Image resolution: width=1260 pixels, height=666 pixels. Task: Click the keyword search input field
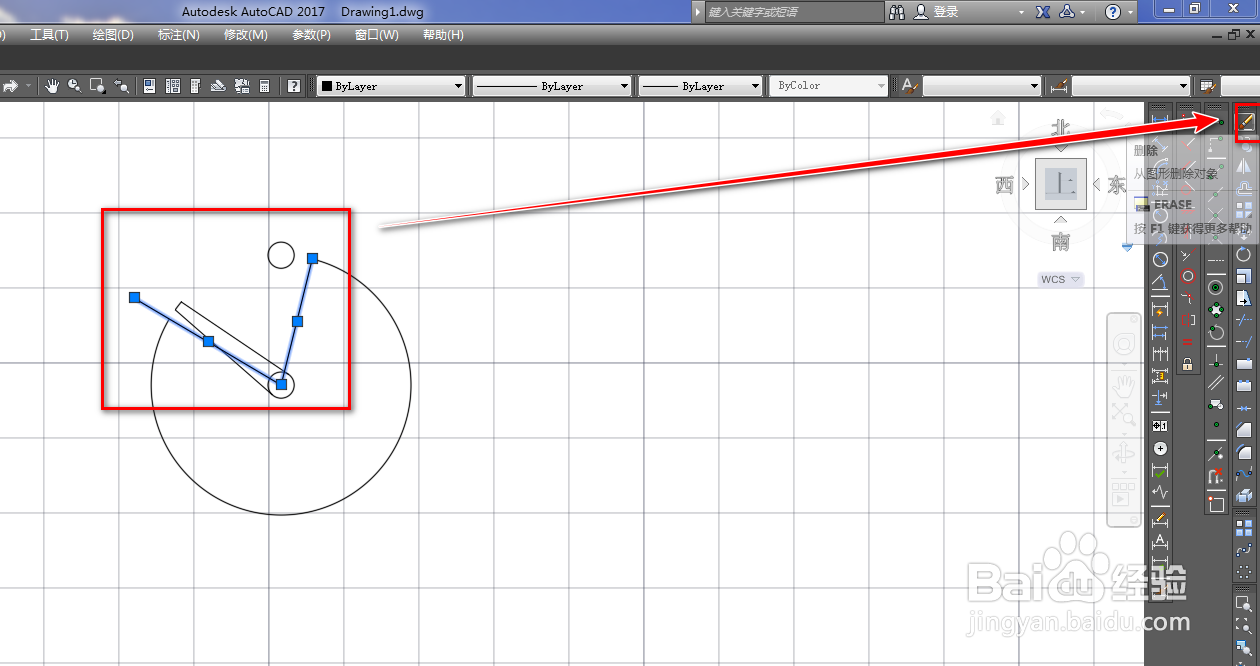point(795,11)
